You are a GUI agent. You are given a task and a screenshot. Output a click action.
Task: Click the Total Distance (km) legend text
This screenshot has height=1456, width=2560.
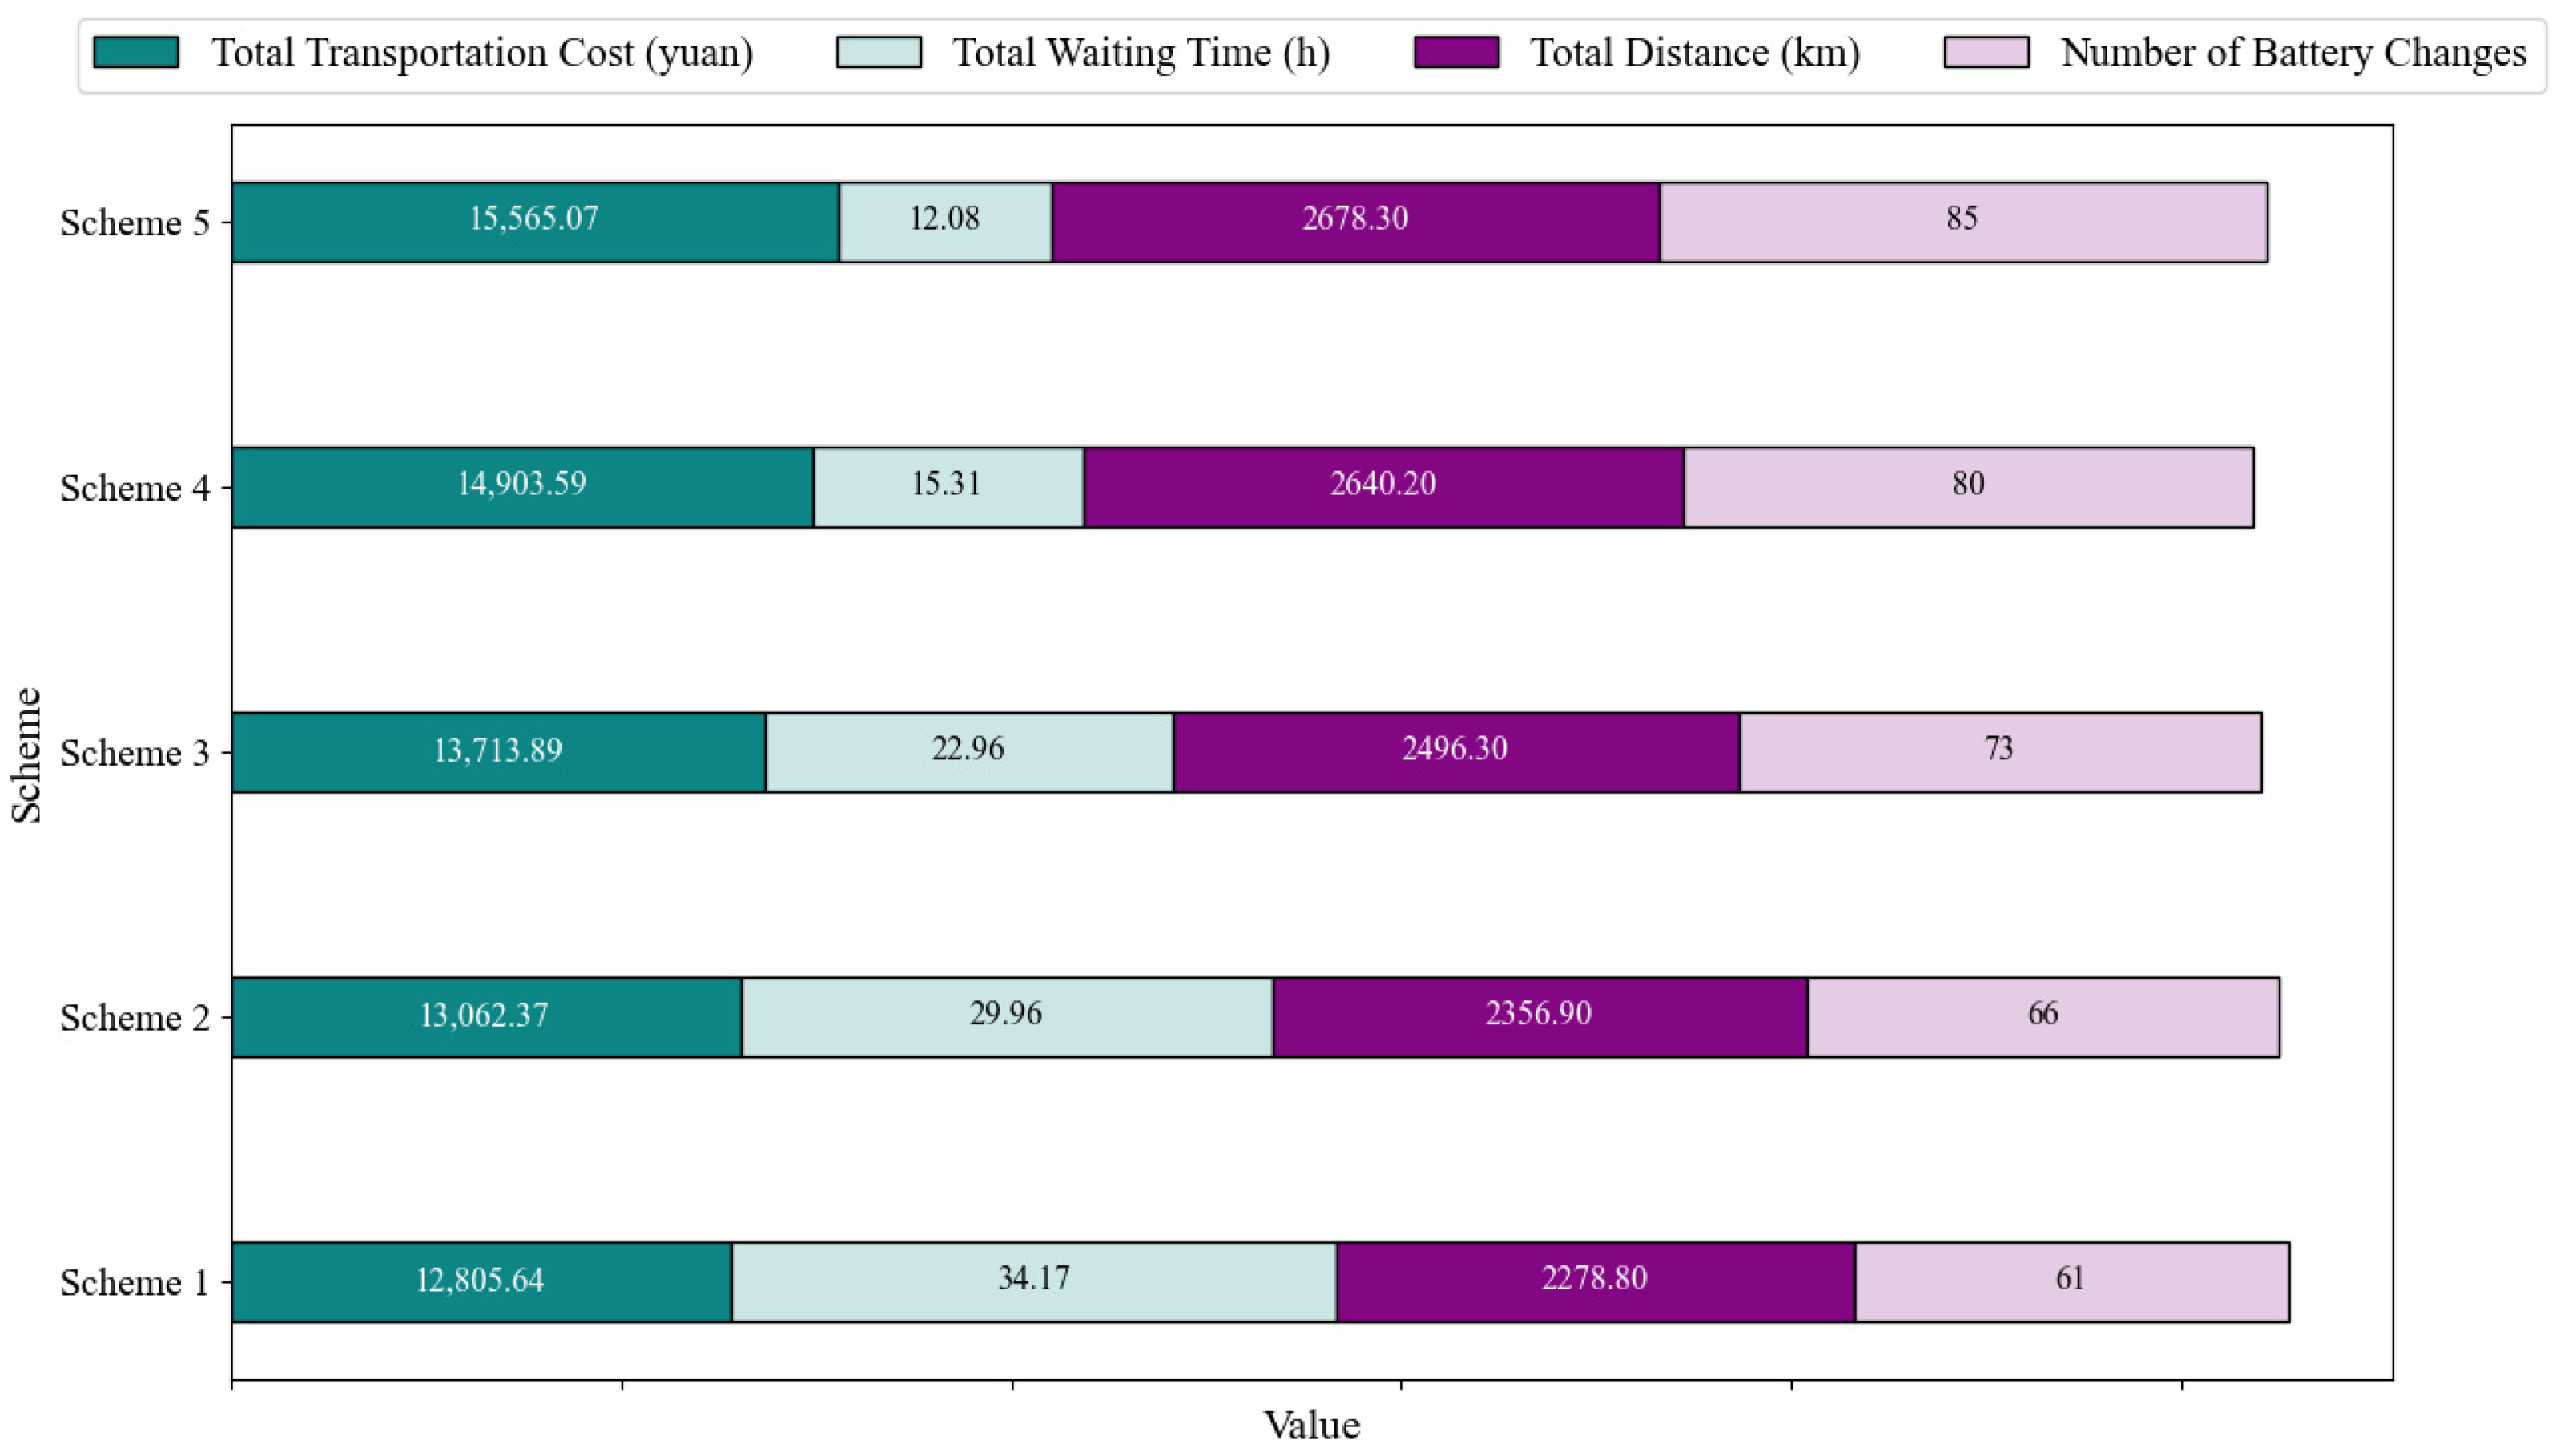coord(1694,53)
